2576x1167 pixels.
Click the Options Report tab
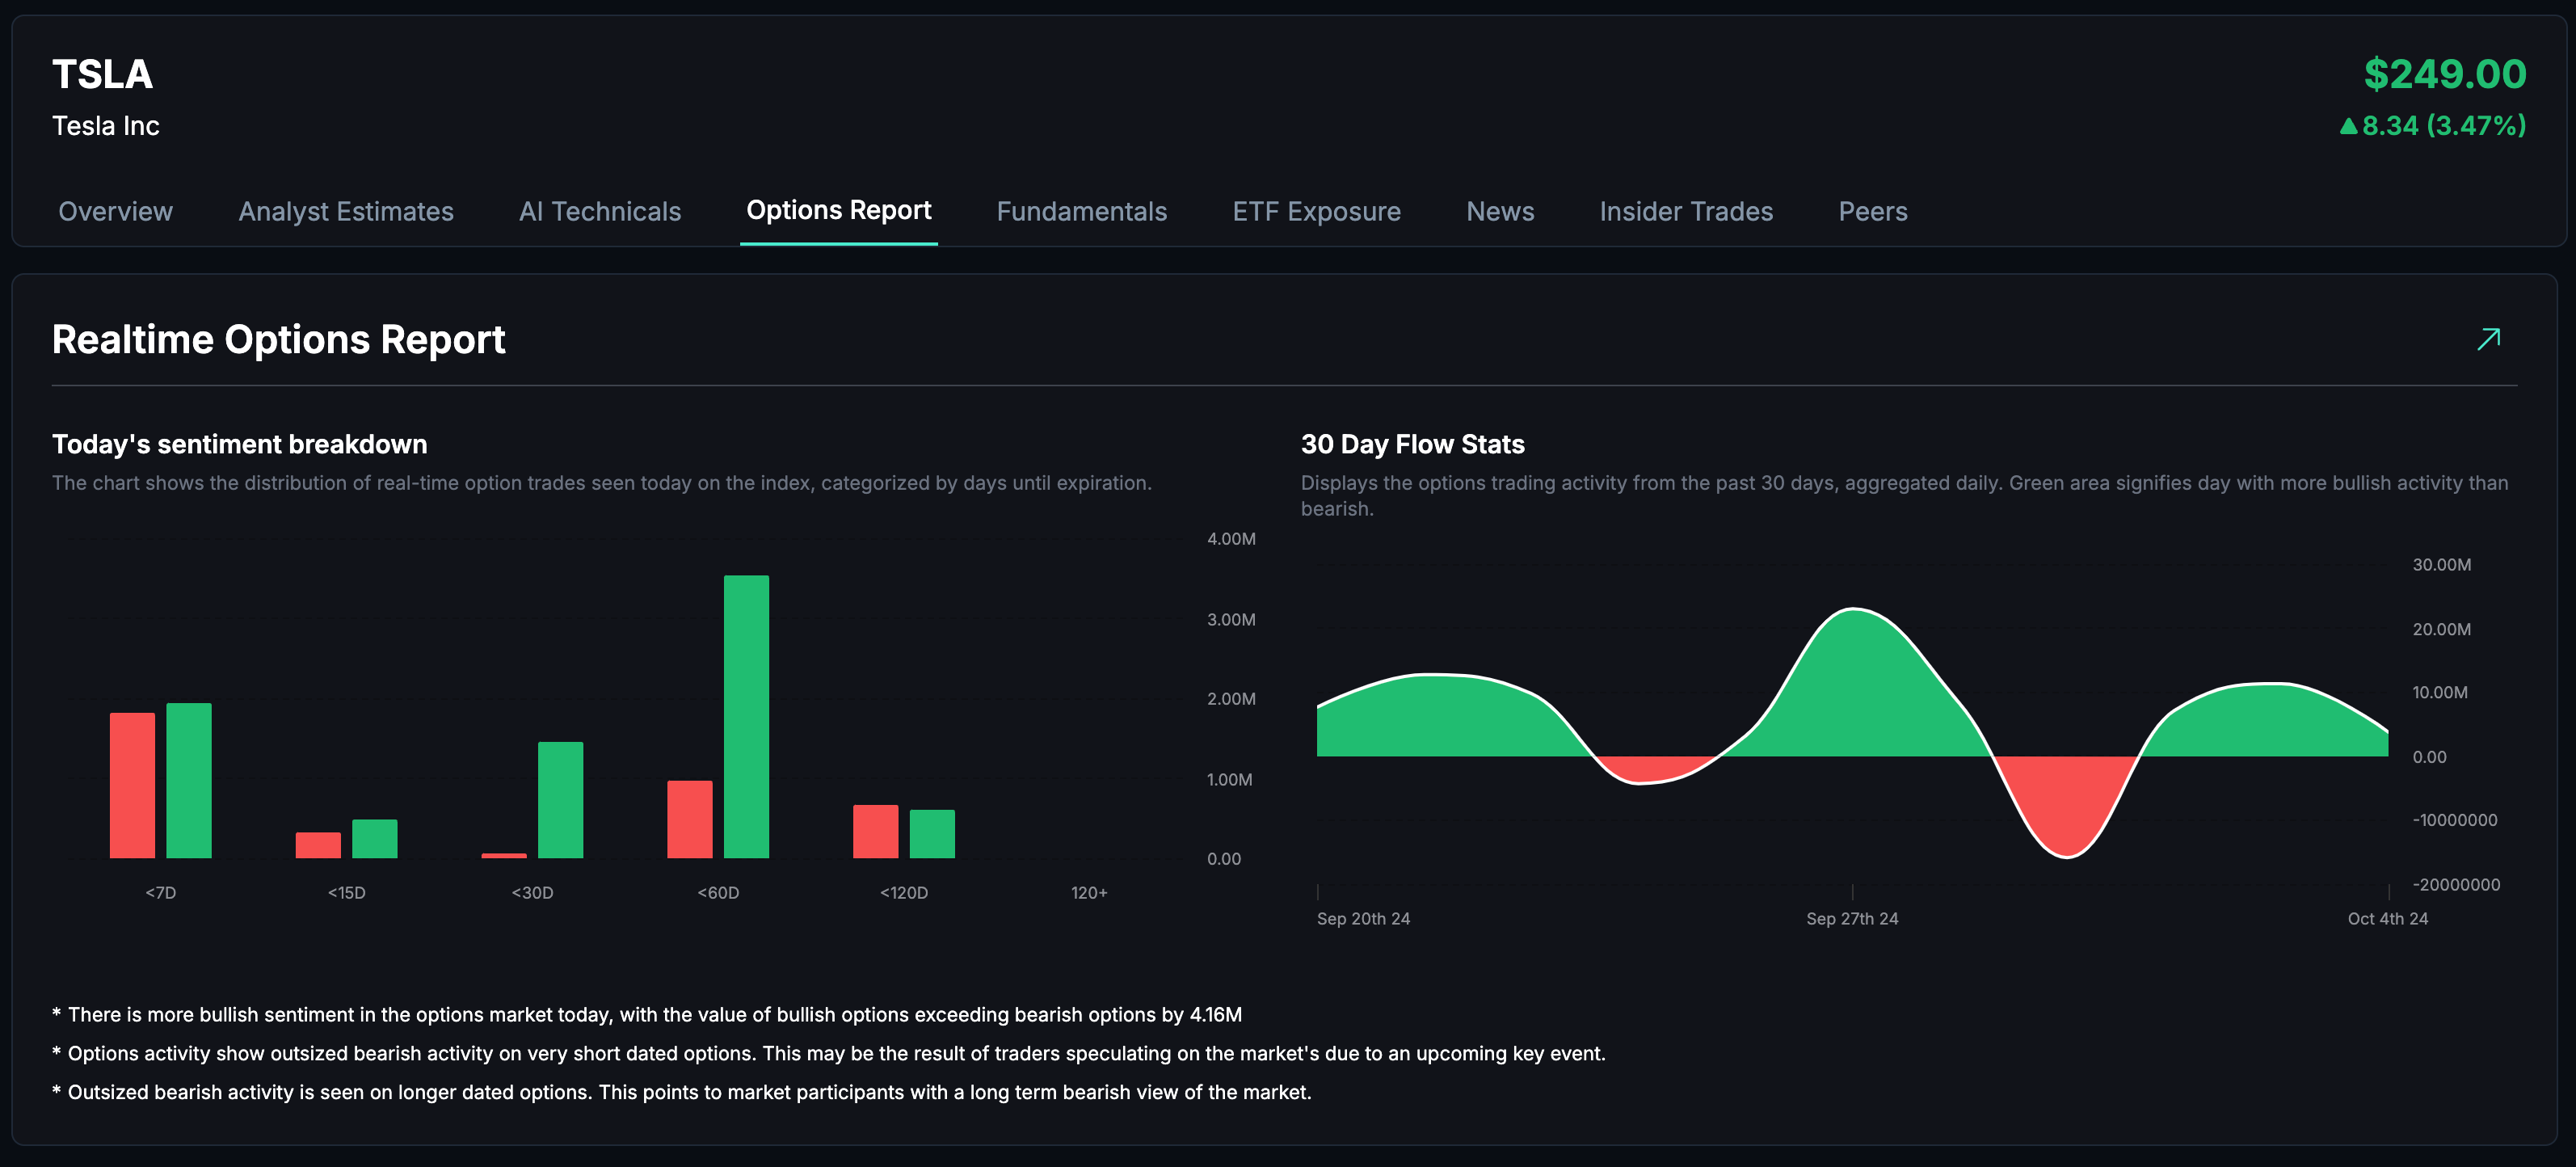[839, 211]
